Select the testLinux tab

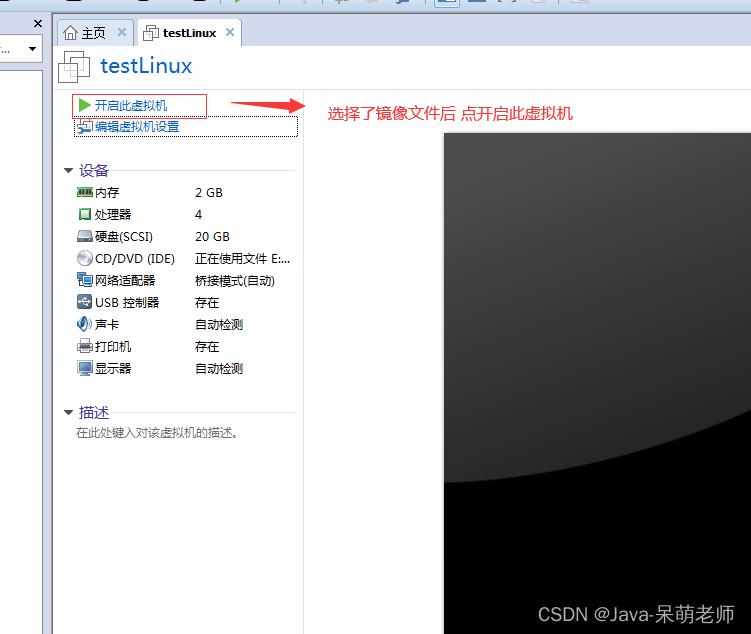tap(189, 33)
